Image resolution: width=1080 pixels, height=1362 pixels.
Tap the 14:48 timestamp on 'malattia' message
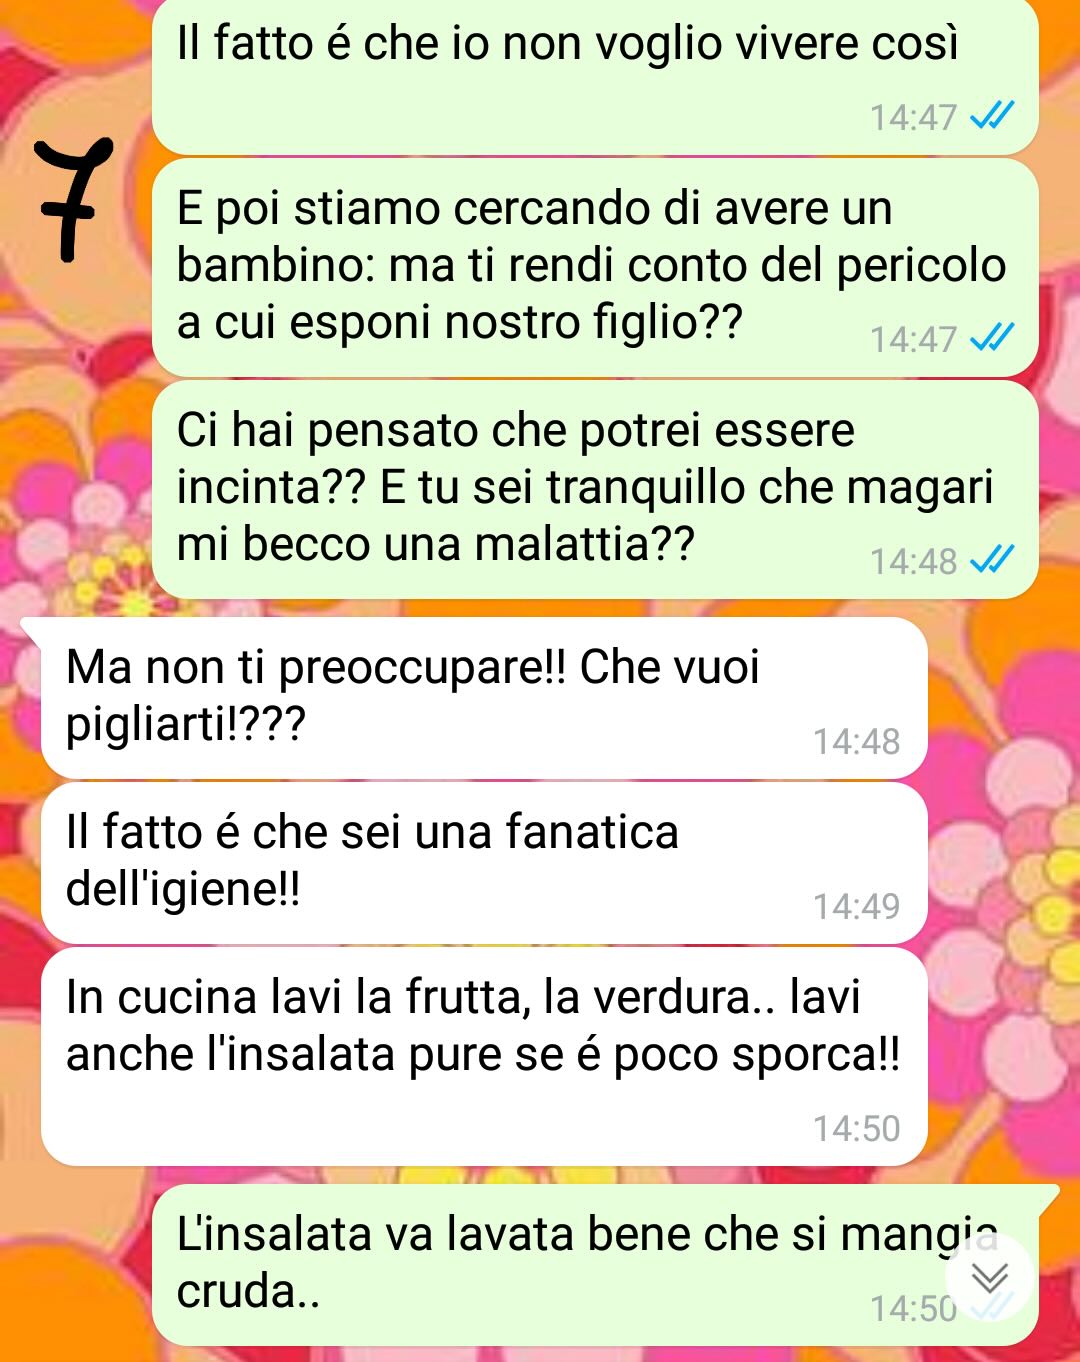[913, 561]
